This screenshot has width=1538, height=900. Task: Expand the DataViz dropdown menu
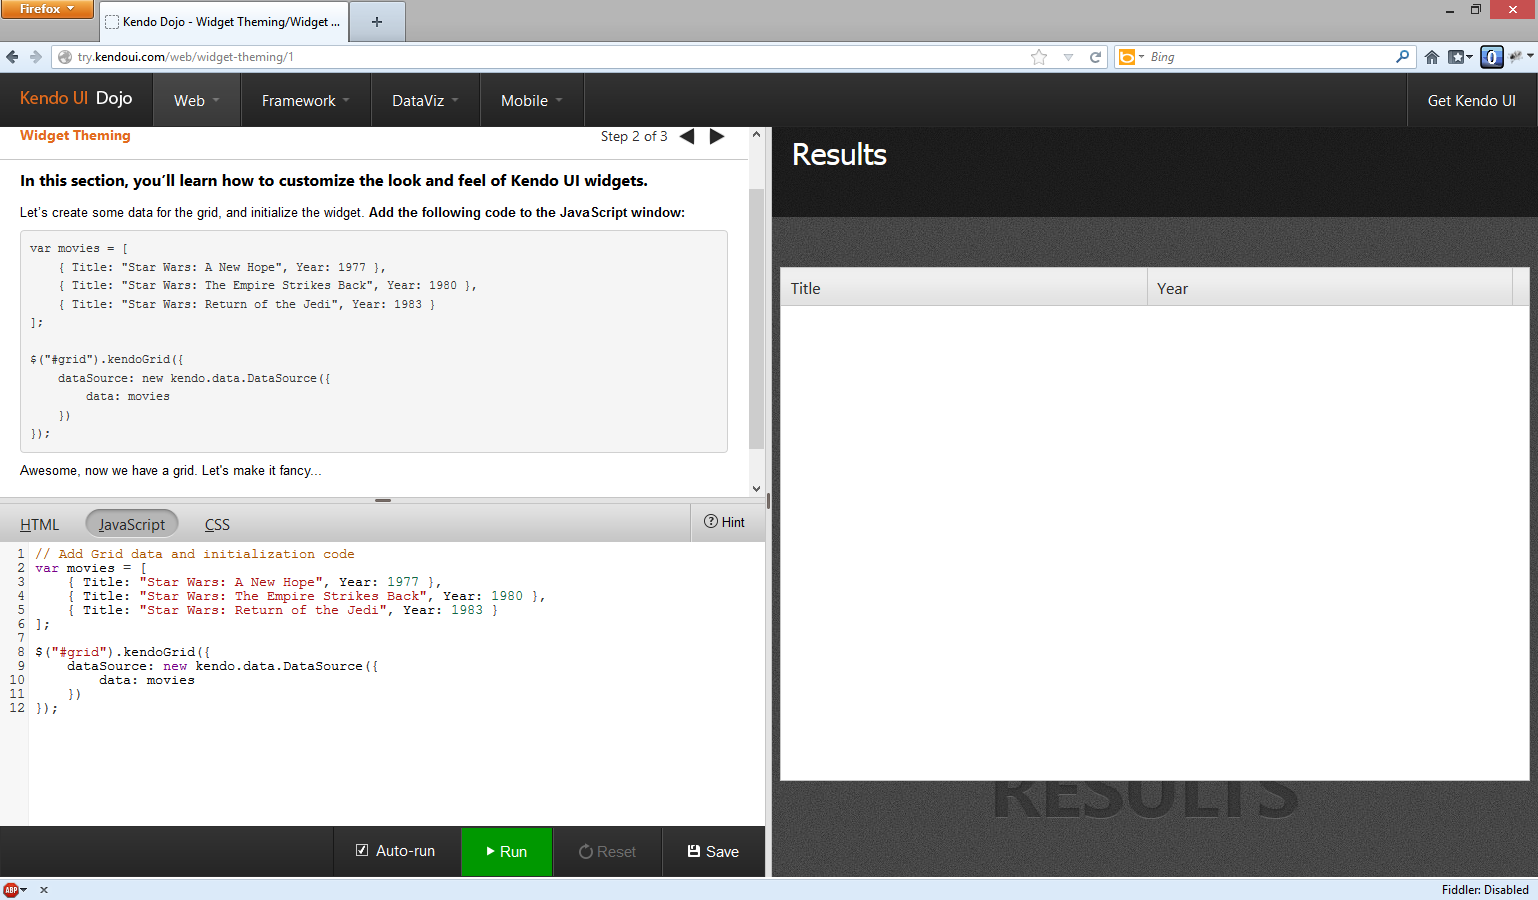pos(425,101)
